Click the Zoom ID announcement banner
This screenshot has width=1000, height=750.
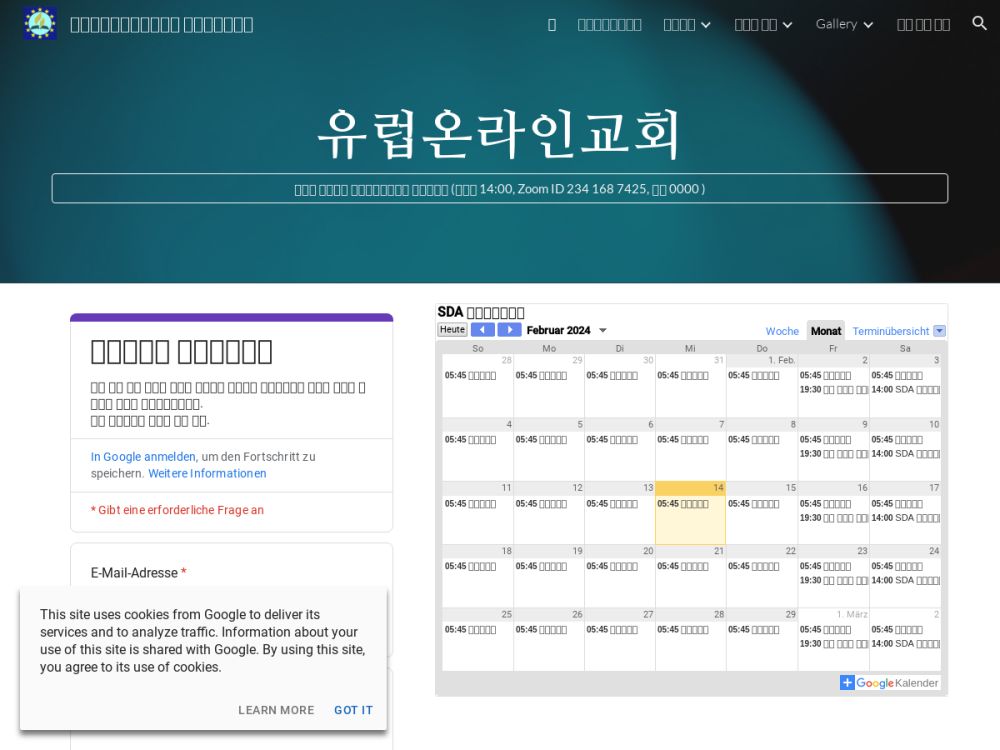click(500, 188)
